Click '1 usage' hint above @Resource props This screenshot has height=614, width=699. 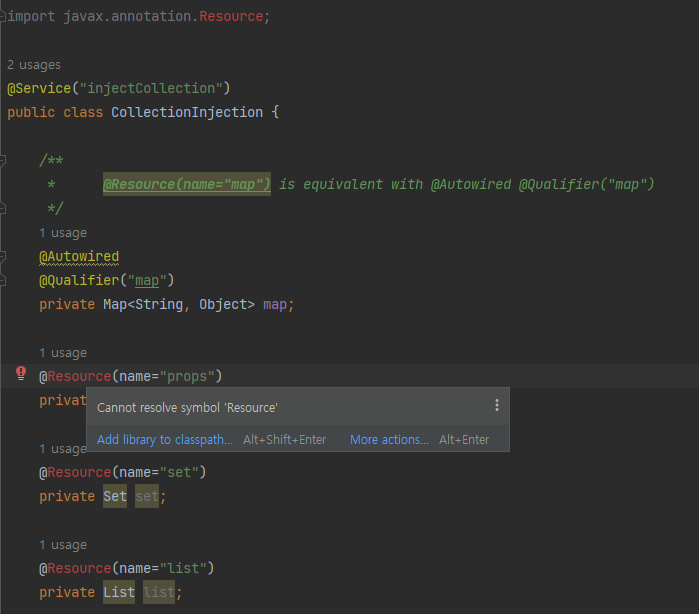(x=63, y=353)
